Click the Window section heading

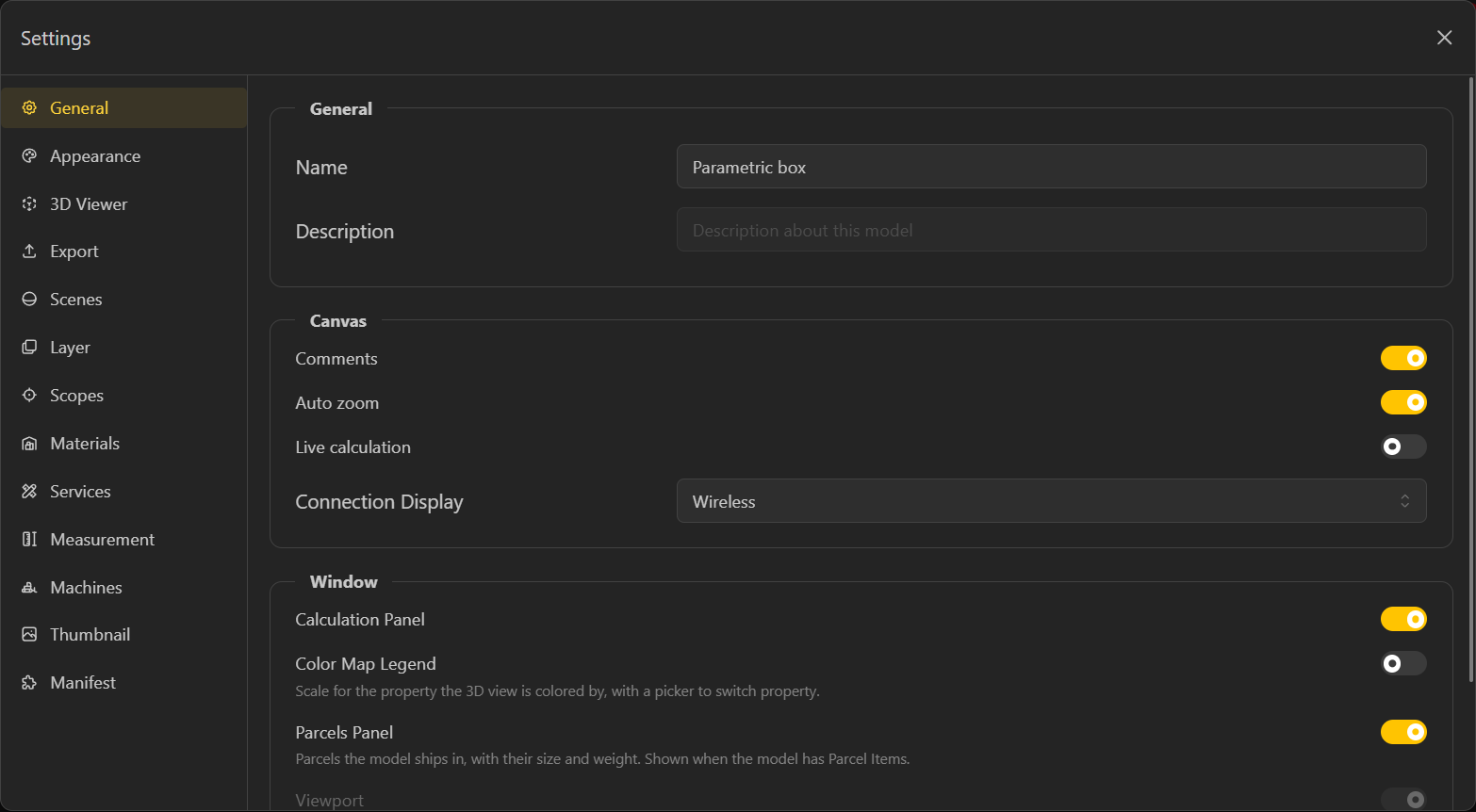point(344,582)
